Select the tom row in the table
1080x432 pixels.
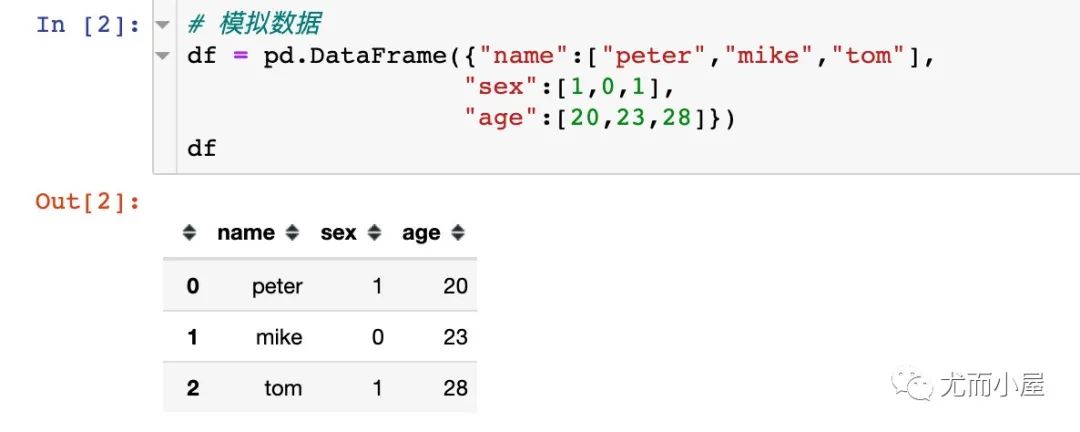[x=320, y=387]
